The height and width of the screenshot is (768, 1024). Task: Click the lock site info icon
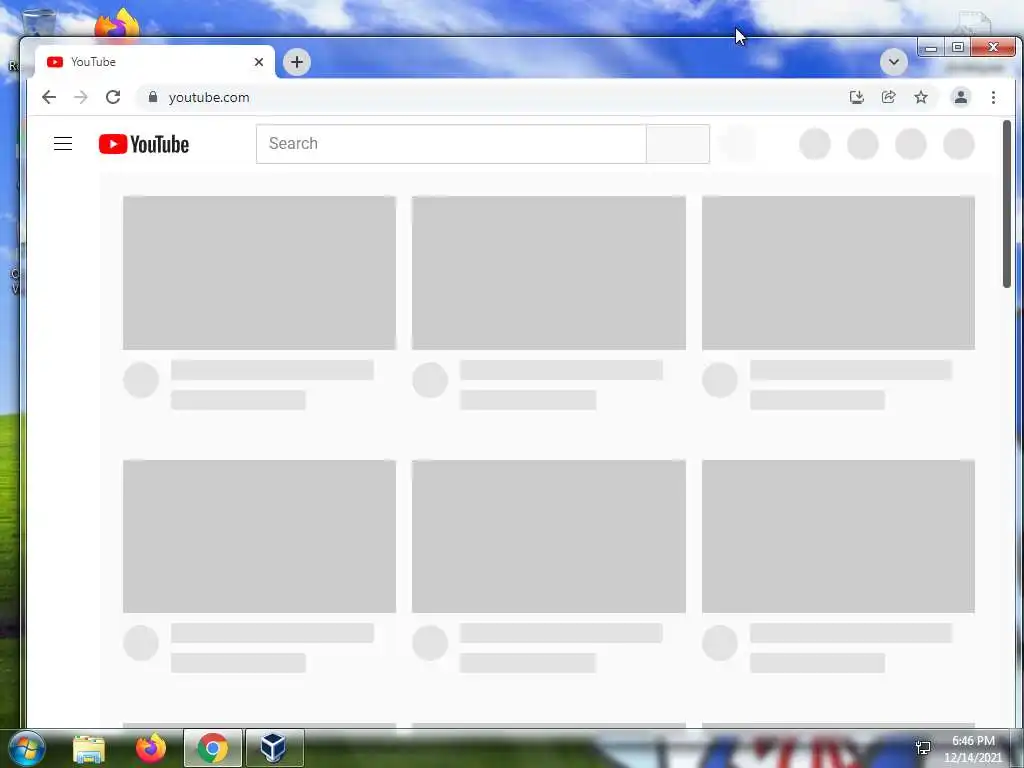point(153,97)
